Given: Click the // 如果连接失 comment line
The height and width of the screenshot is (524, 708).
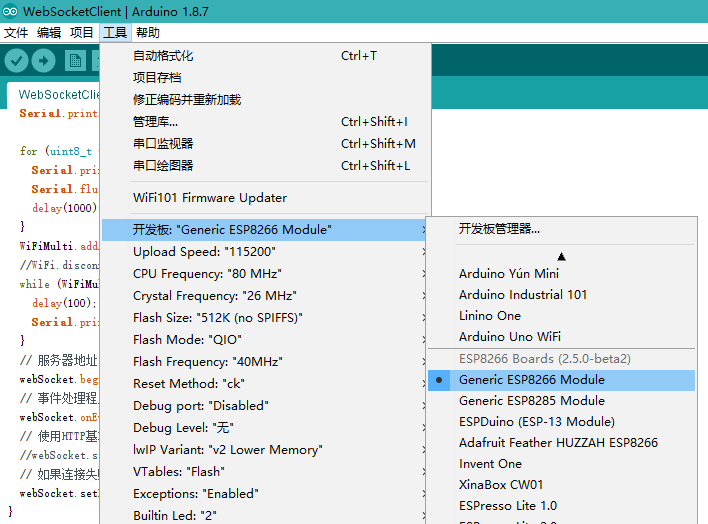Looking at the screenshot, I should pyautogui.click(x=59, y=474).
